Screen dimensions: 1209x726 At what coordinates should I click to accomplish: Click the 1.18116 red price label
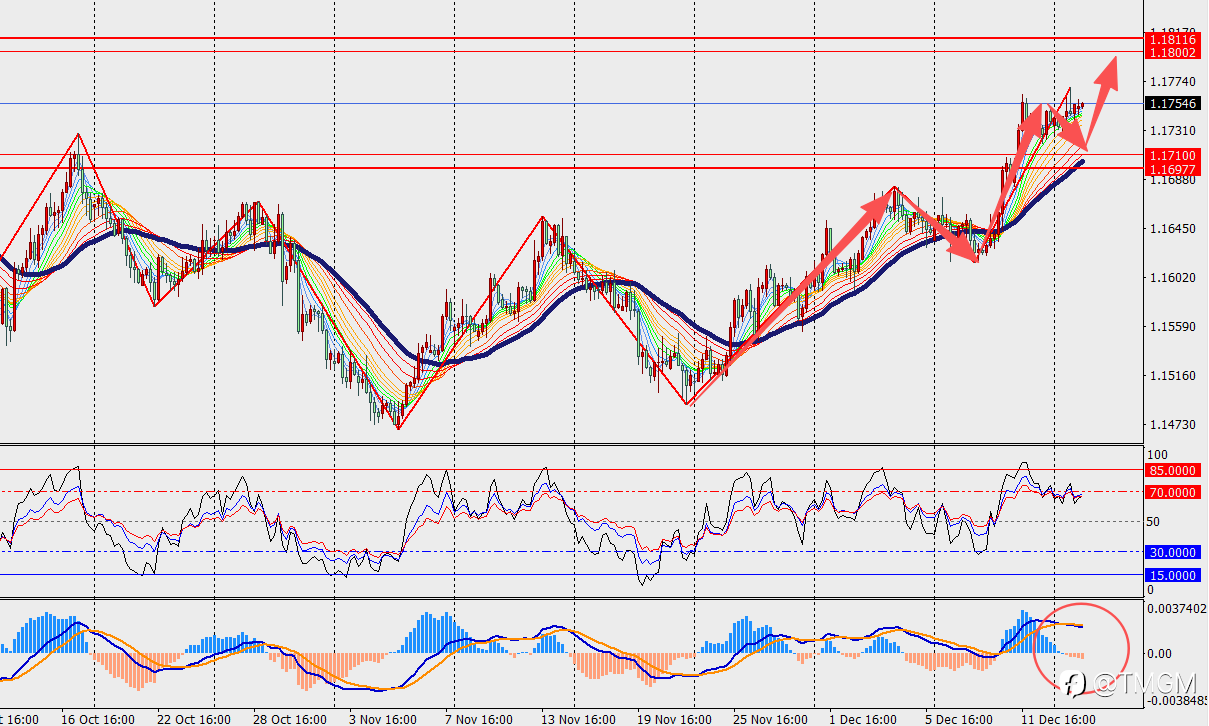point(1173,39)
